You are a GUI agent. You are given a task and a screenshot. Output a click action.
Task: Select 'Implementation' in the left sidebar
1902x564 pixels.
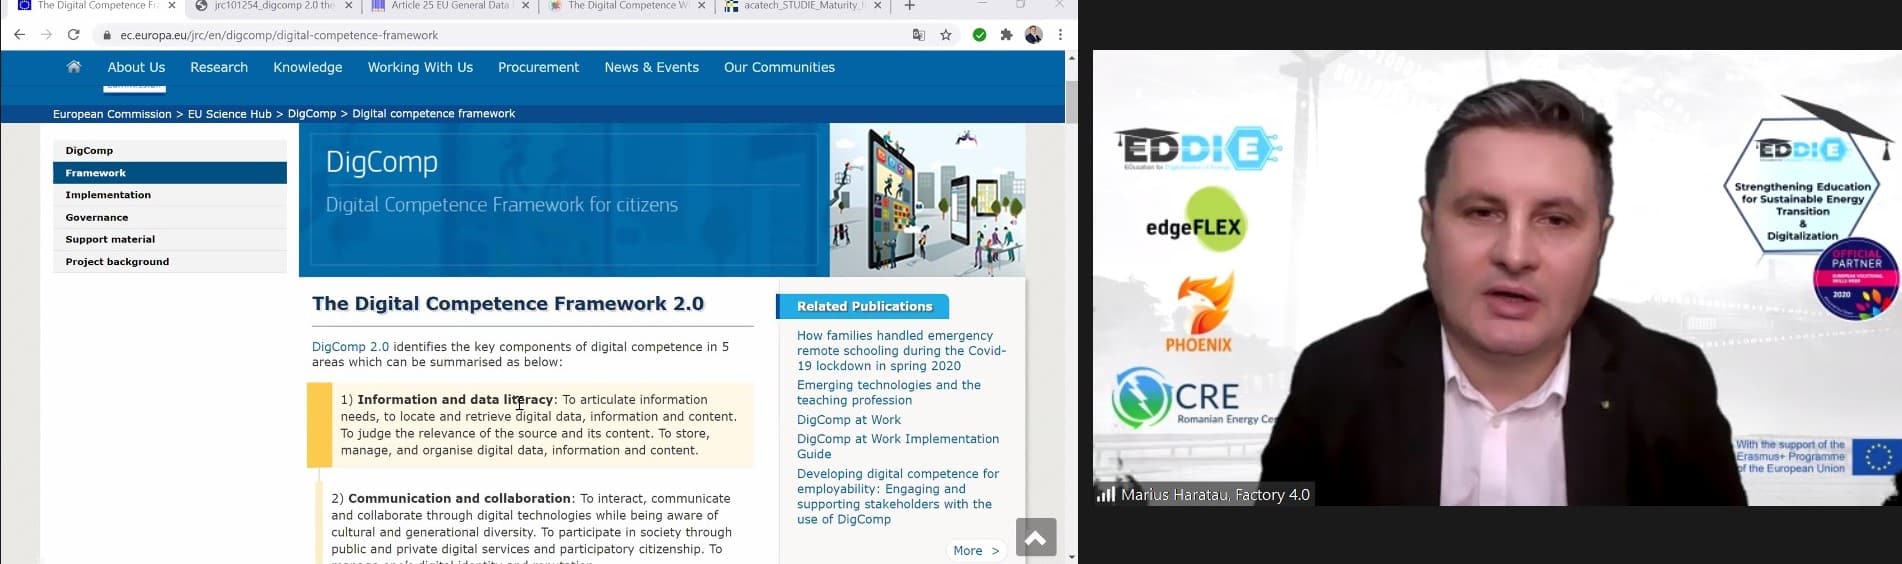coord(170,195)
